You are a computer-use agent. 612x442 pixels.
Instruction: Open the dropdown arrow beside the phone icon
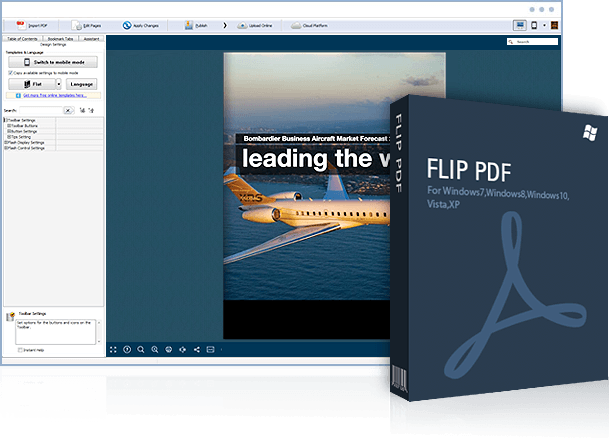pos(544,25)
